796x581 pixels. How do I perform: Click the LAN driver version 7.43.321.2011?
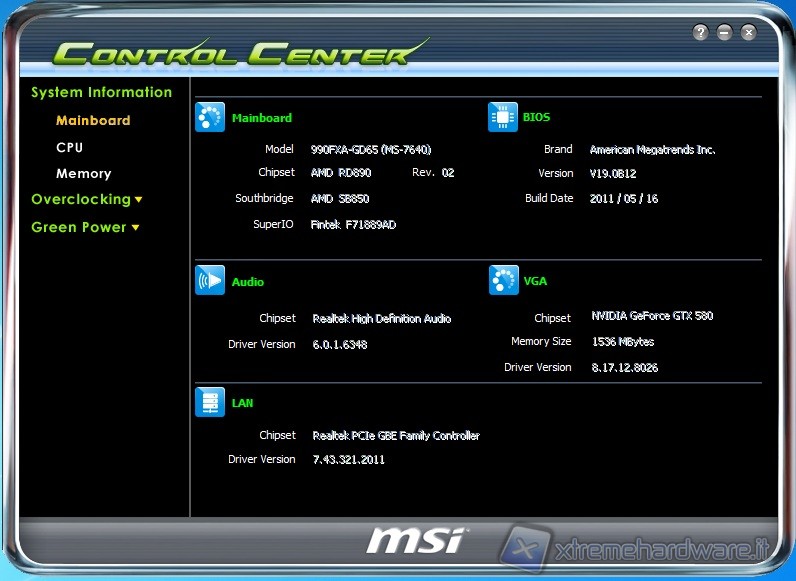click(x=348, y=459)
